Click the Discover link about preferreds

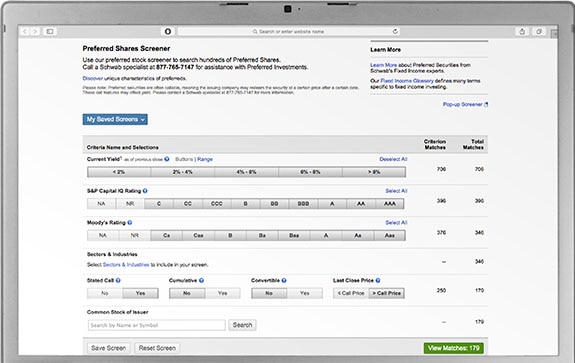(93, 78)
